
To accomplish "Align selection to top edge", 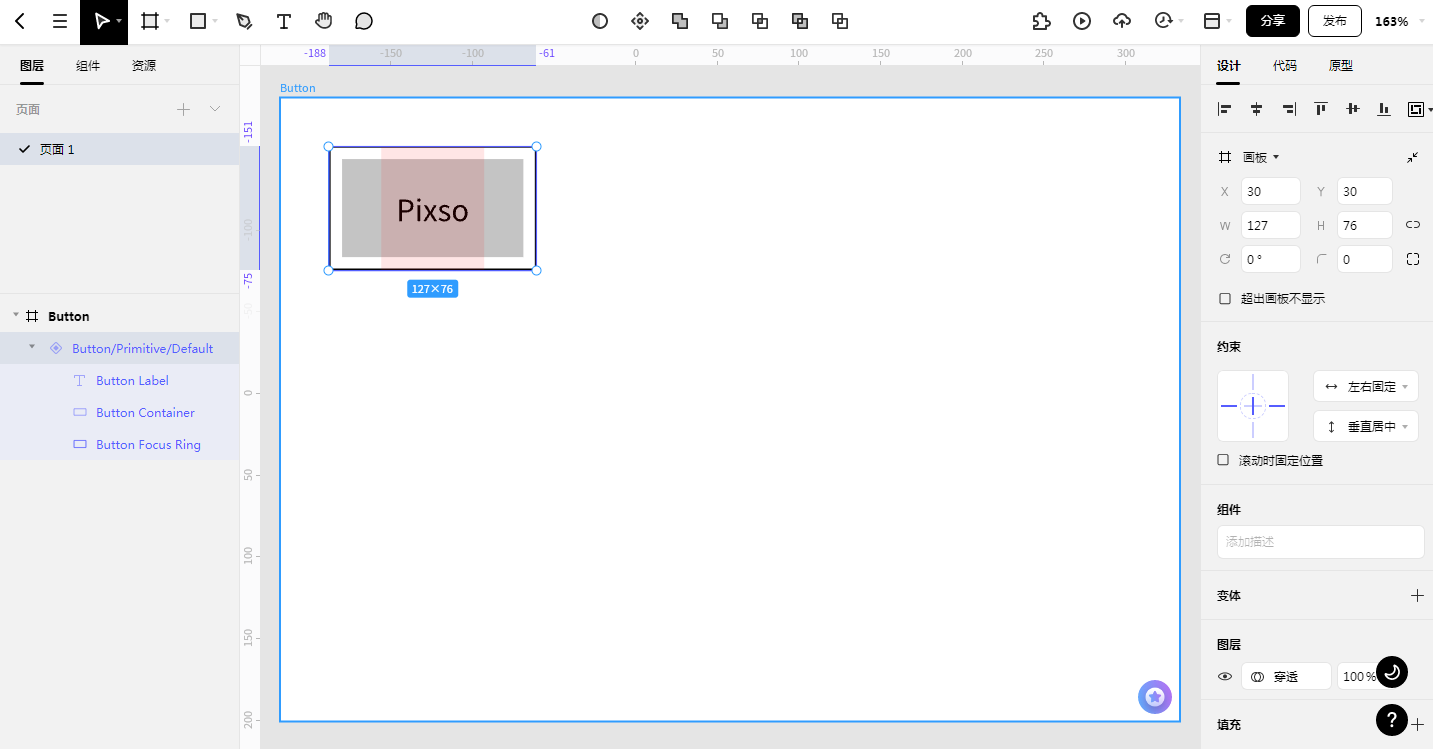I will (1321, 109).
